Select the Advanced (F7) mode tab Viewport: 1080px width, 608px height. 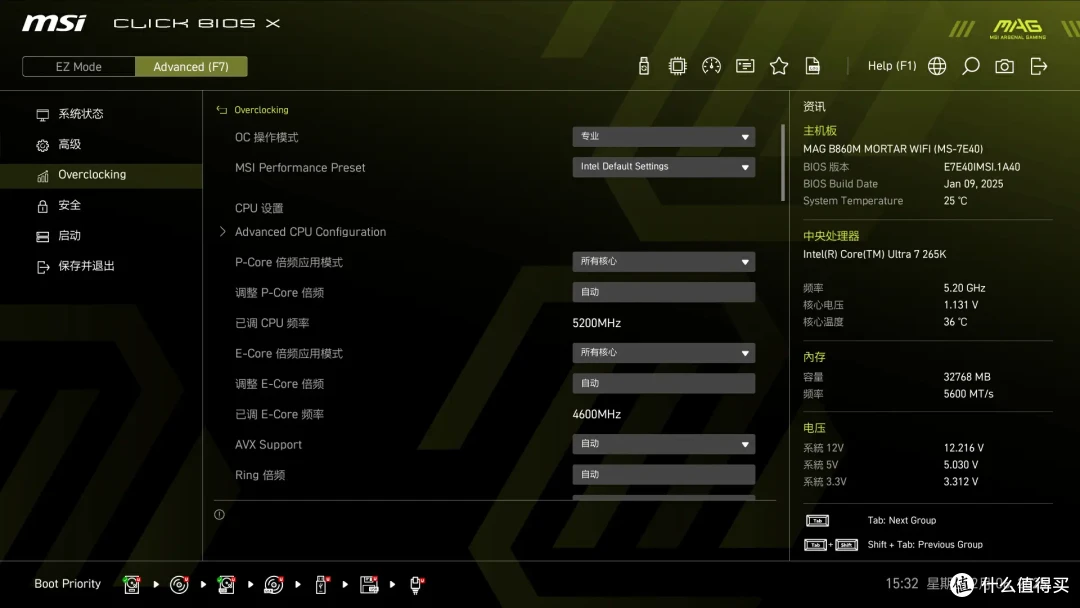coord(191,67)
